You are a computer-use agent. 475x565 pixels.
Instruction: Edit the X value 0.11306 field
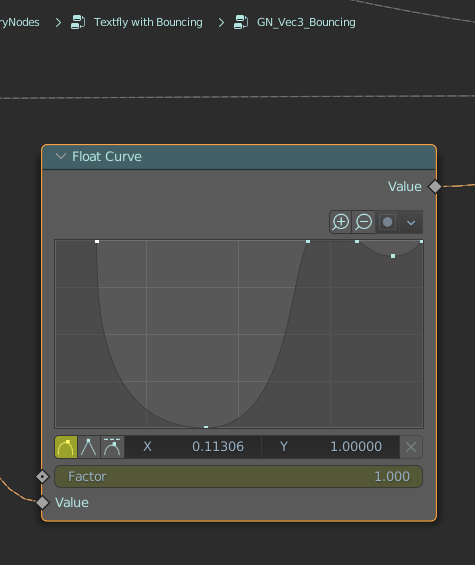[193, 447]
